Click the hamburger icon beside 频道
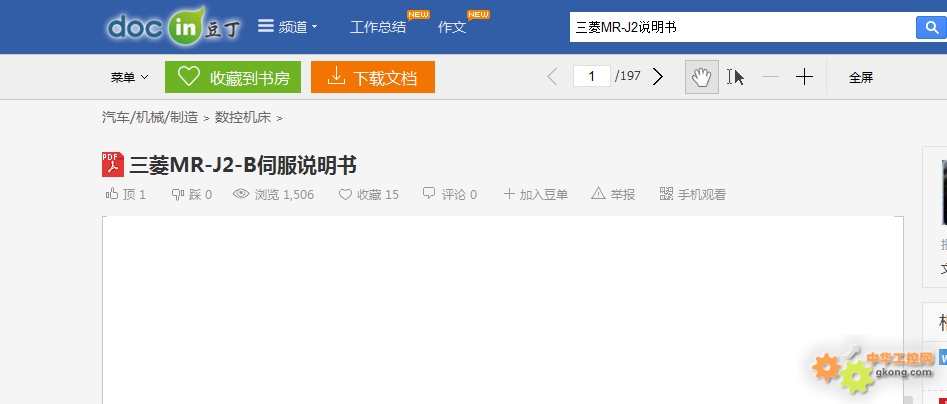 click(x=266, y=26)
